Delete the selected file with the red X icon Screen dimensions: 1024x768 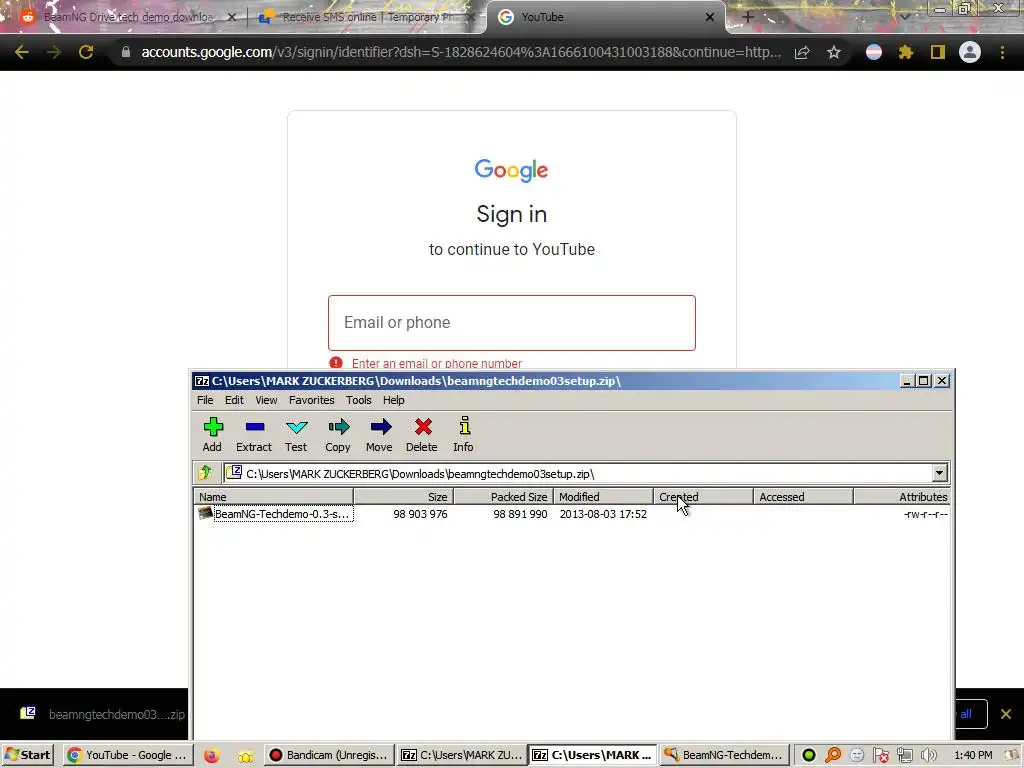point(422,434)
